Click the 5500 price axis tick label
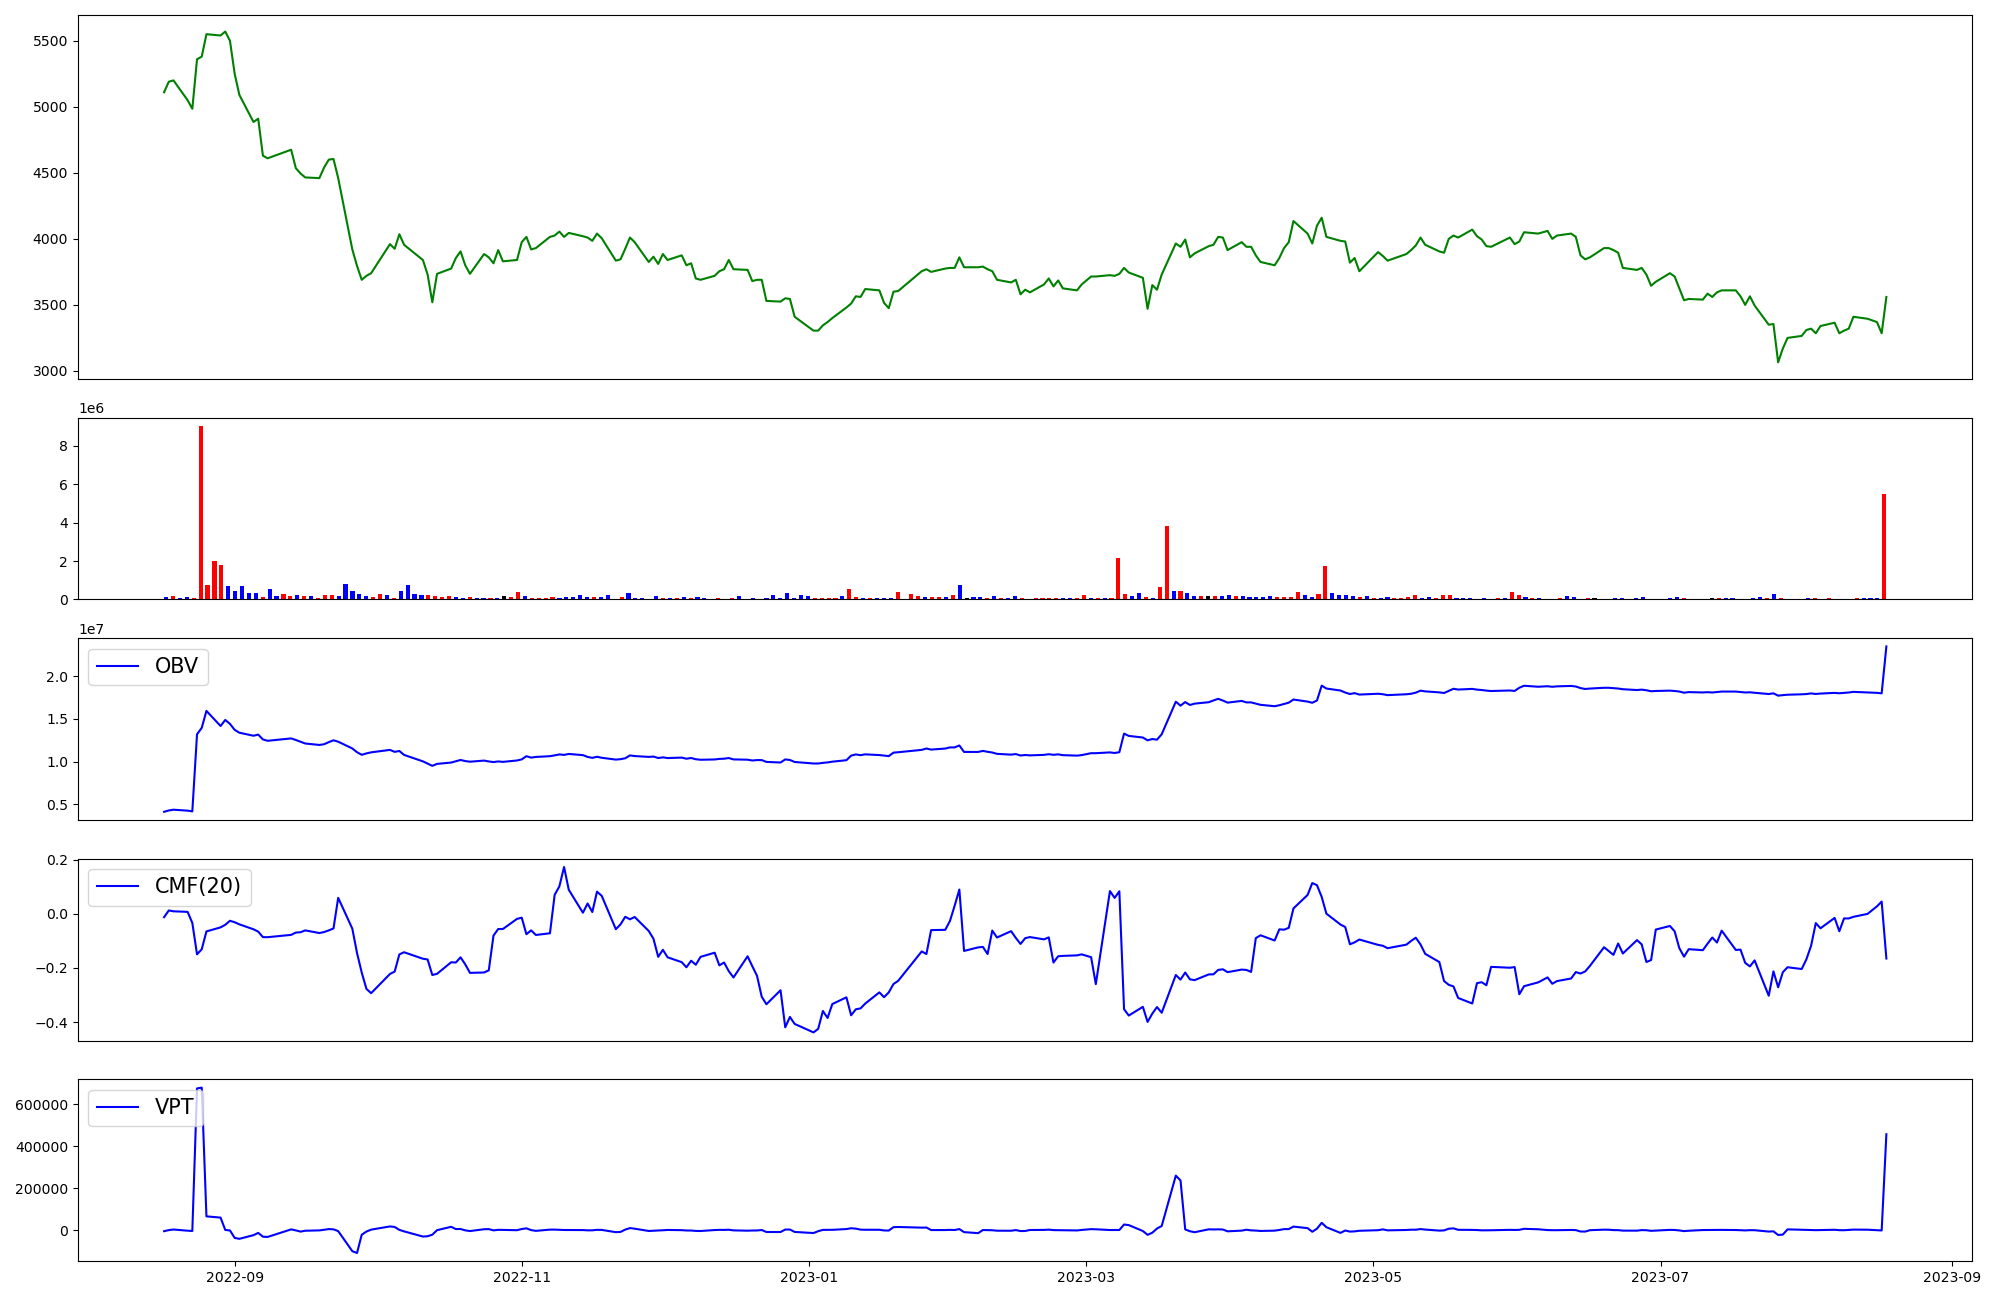The image size is (2000, 1300). [50, 41]
